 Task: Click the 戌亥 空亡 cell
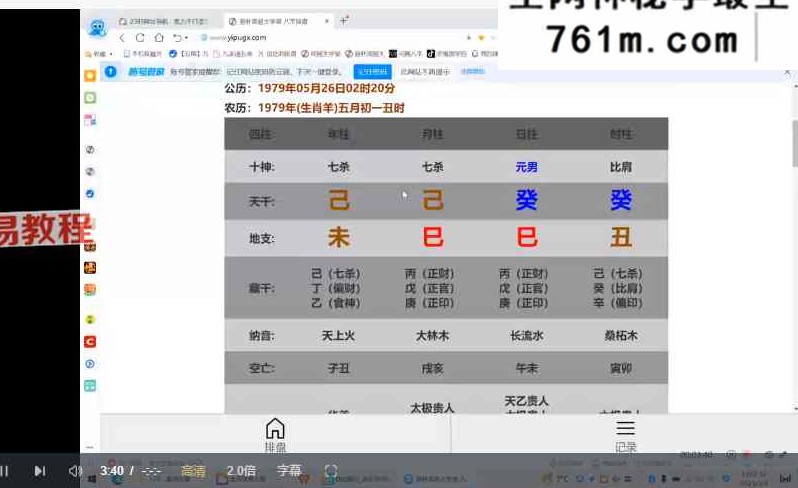[x=432, y=368]
